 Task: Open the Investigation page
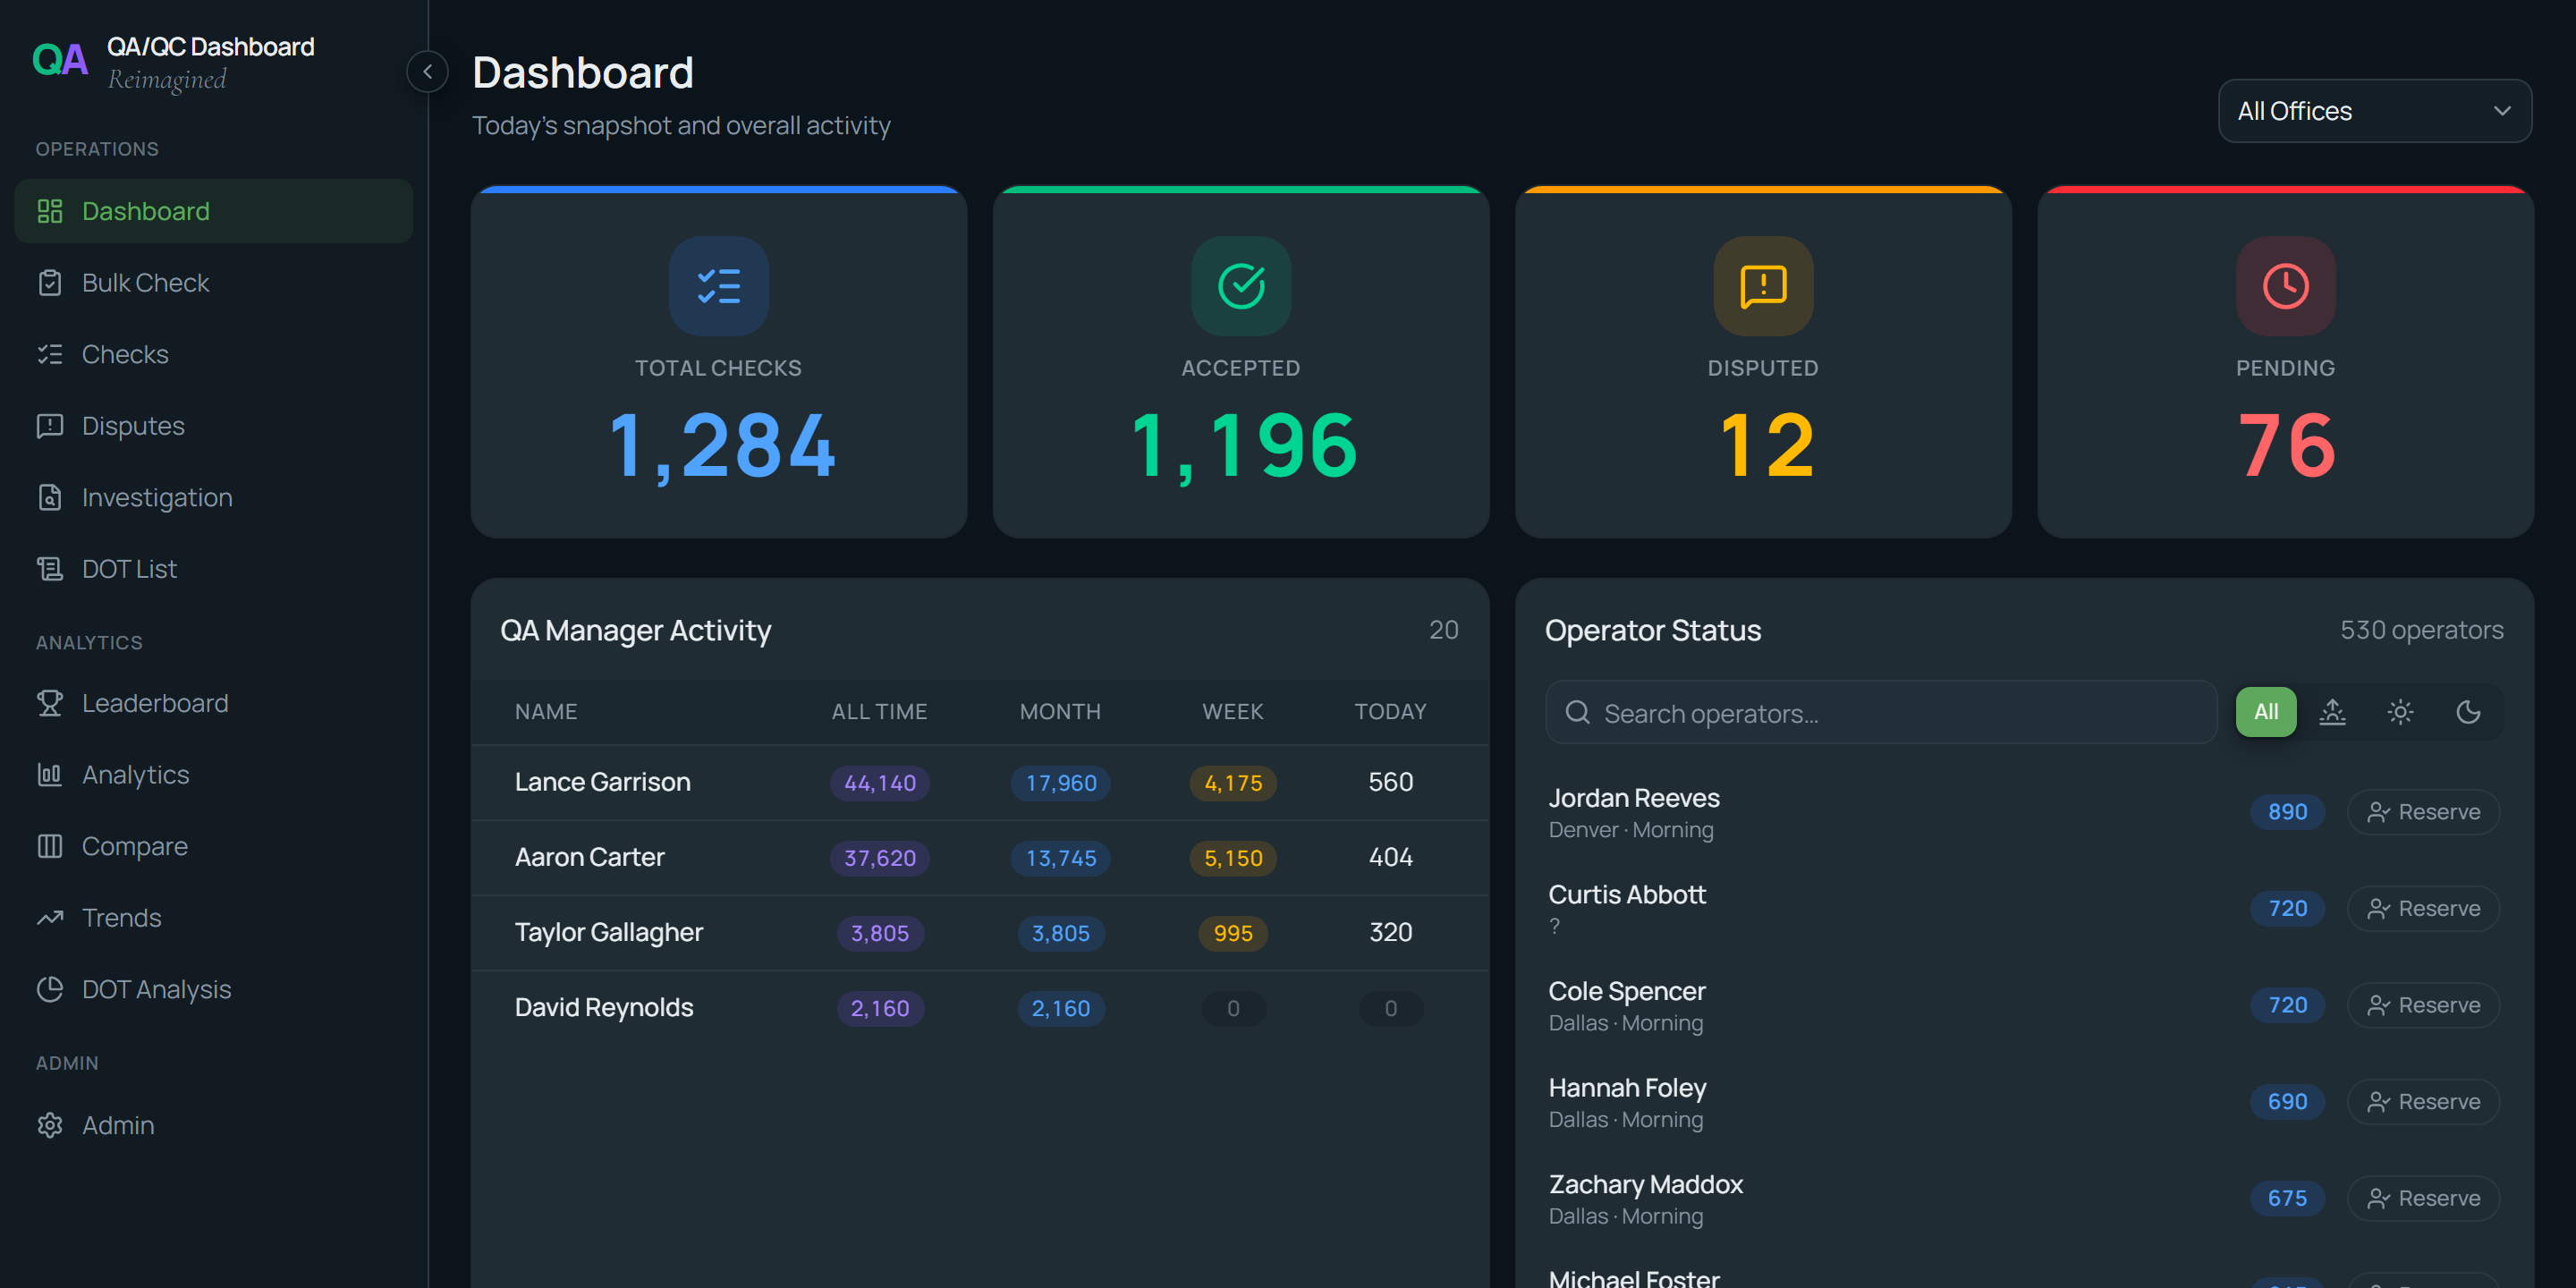tap(213, 497)
